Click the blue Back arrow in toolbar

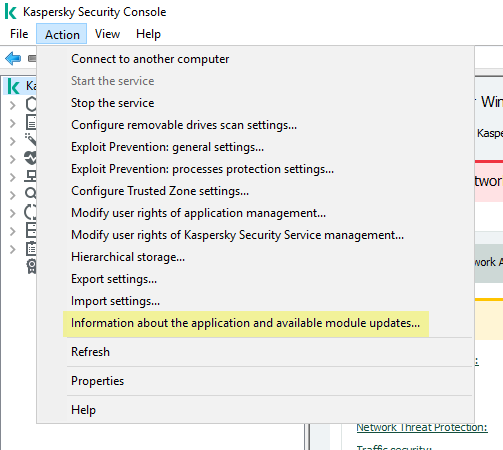click(13, 59)
